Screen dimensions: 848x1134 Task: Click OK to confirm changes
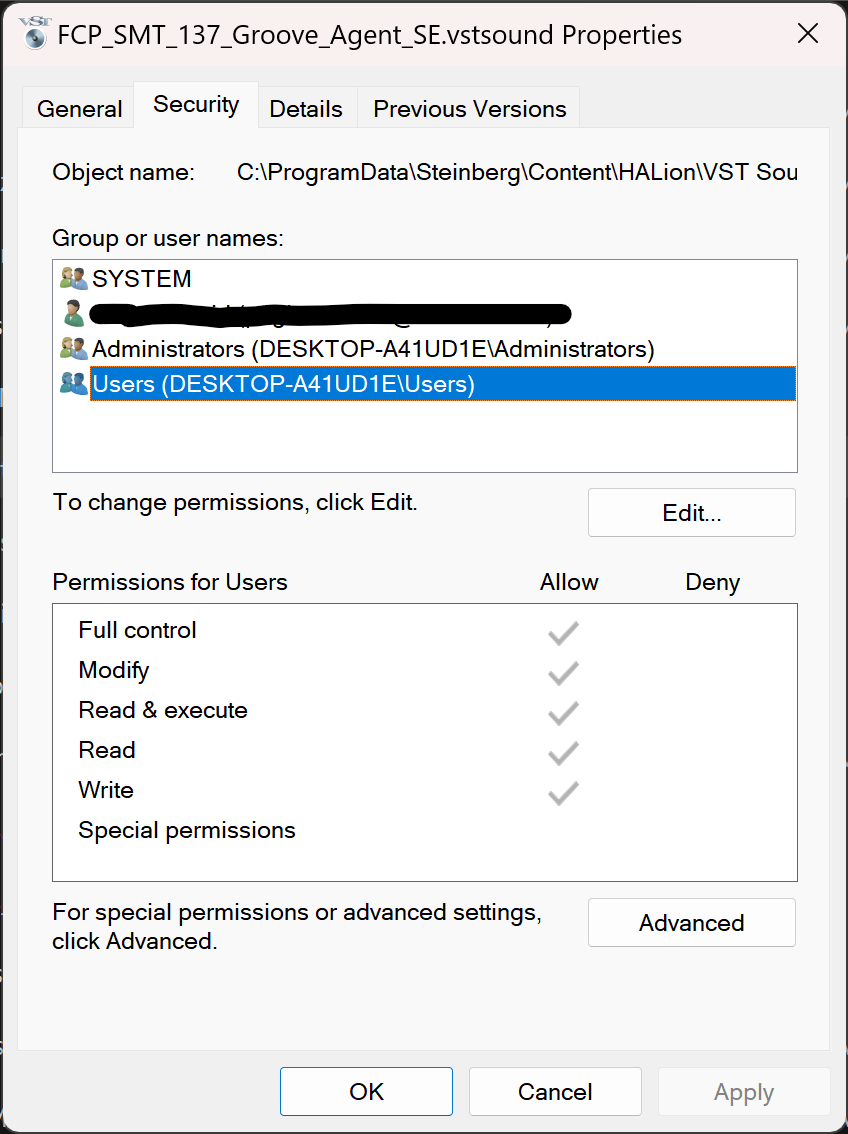coord(366,1091)
